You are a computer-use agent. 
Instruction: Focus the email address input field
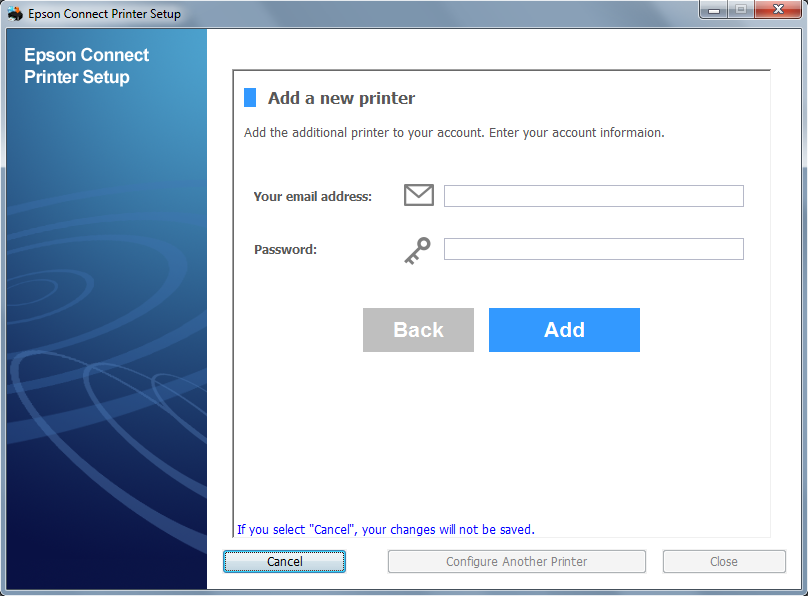(593, 196)
